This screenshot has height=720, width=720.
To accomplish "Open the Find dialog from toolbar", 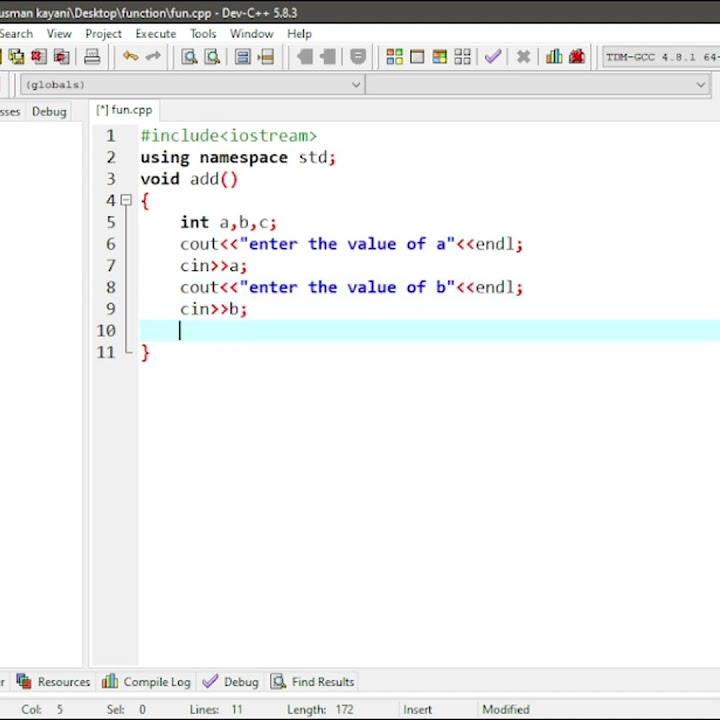I will tap(189, 57).
